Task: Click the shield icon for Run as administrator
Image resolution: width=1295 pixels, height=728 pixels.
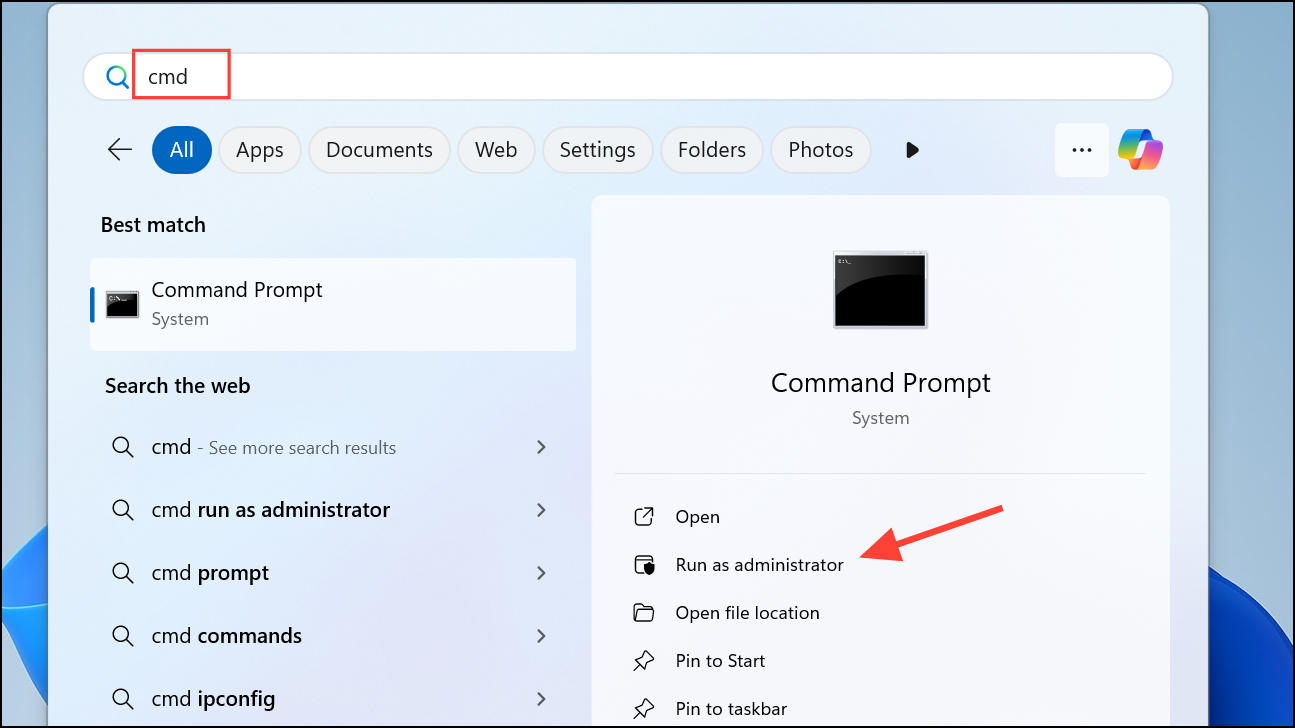Action: click(x=644, y=565)
